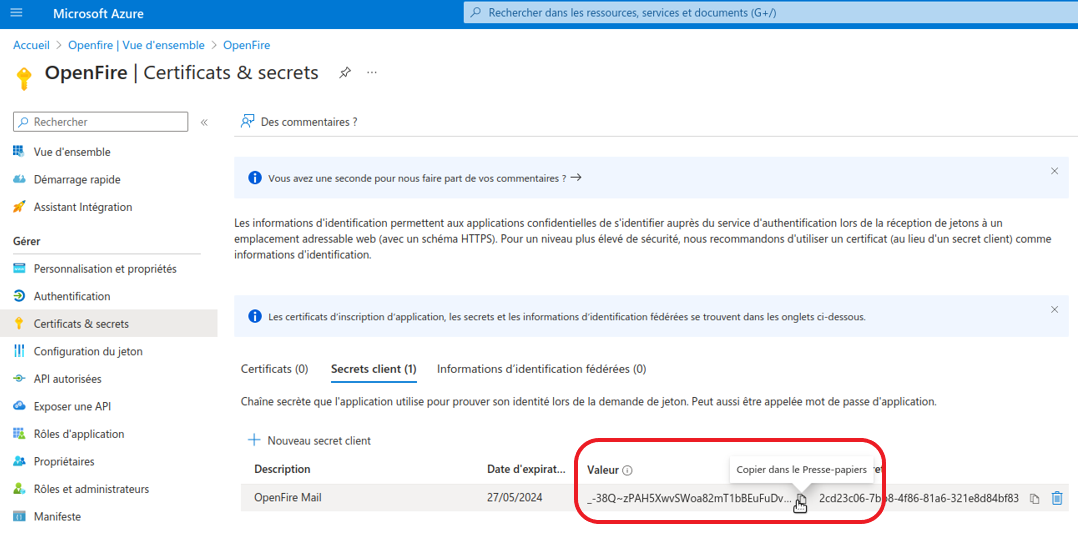1078x535 pixels.
Task: Open API autorisées in sidebar
Action: (x=67, y=379)
